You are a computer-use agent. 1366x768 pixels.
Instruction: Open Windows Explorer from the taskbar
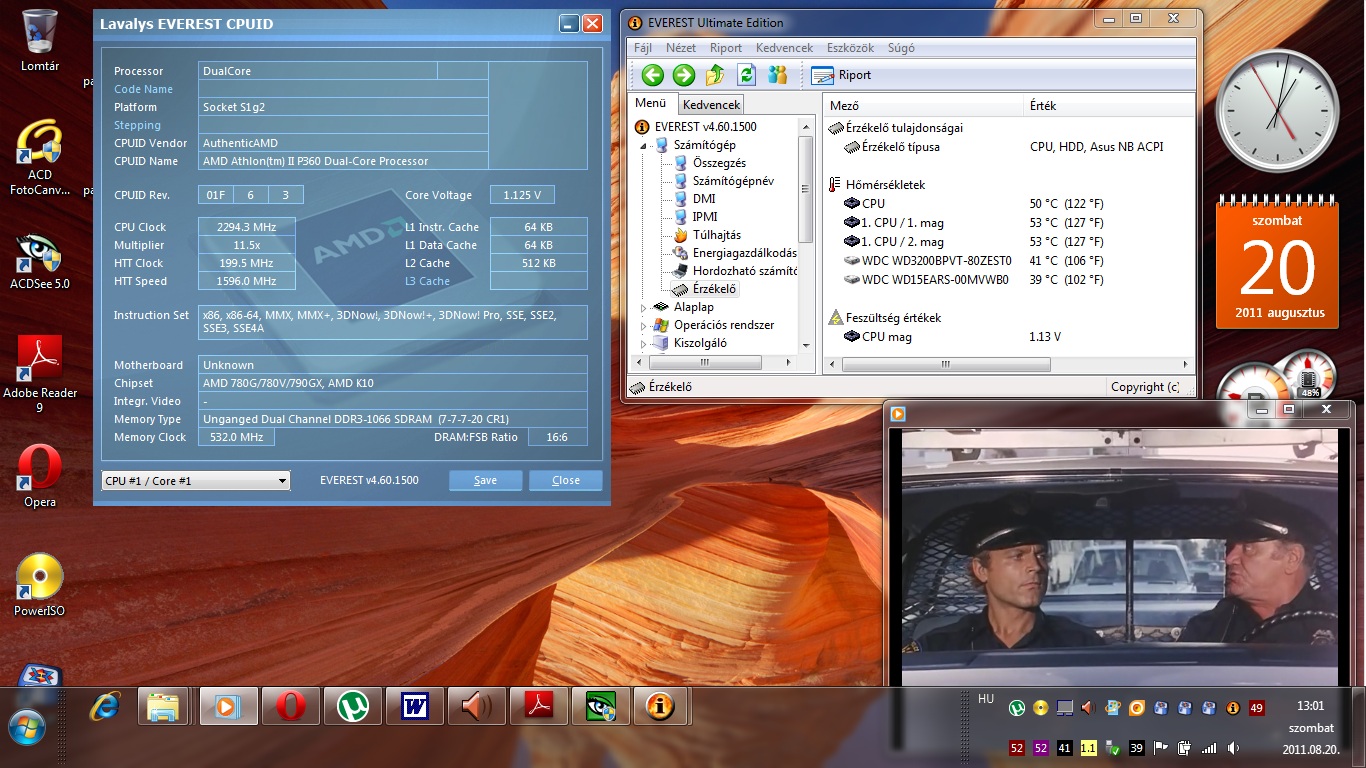tap(163, 707)
